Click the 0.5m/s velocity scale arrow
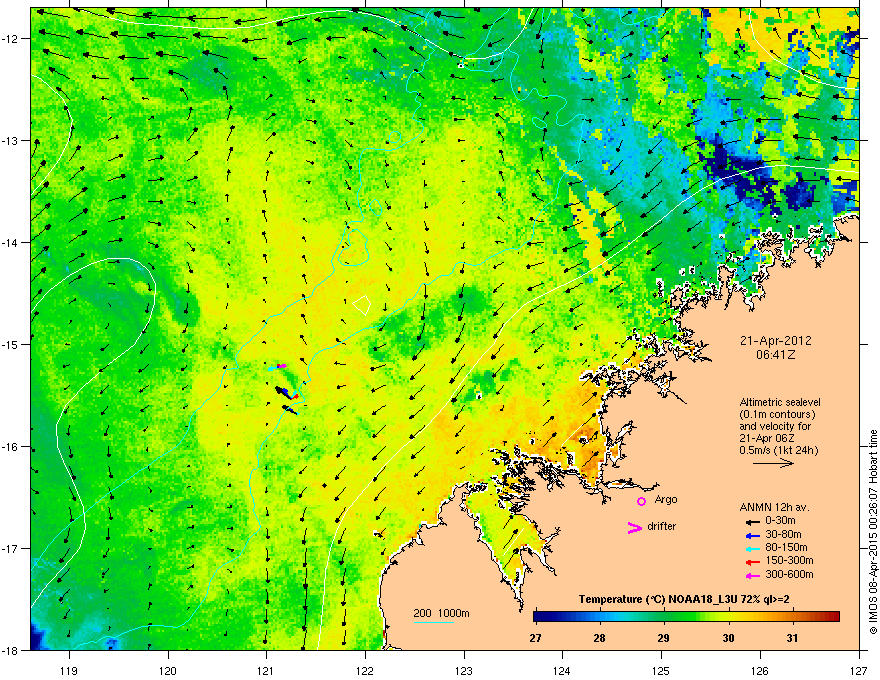The height and width of the screenshot is (680, 880). click(773, 463)
